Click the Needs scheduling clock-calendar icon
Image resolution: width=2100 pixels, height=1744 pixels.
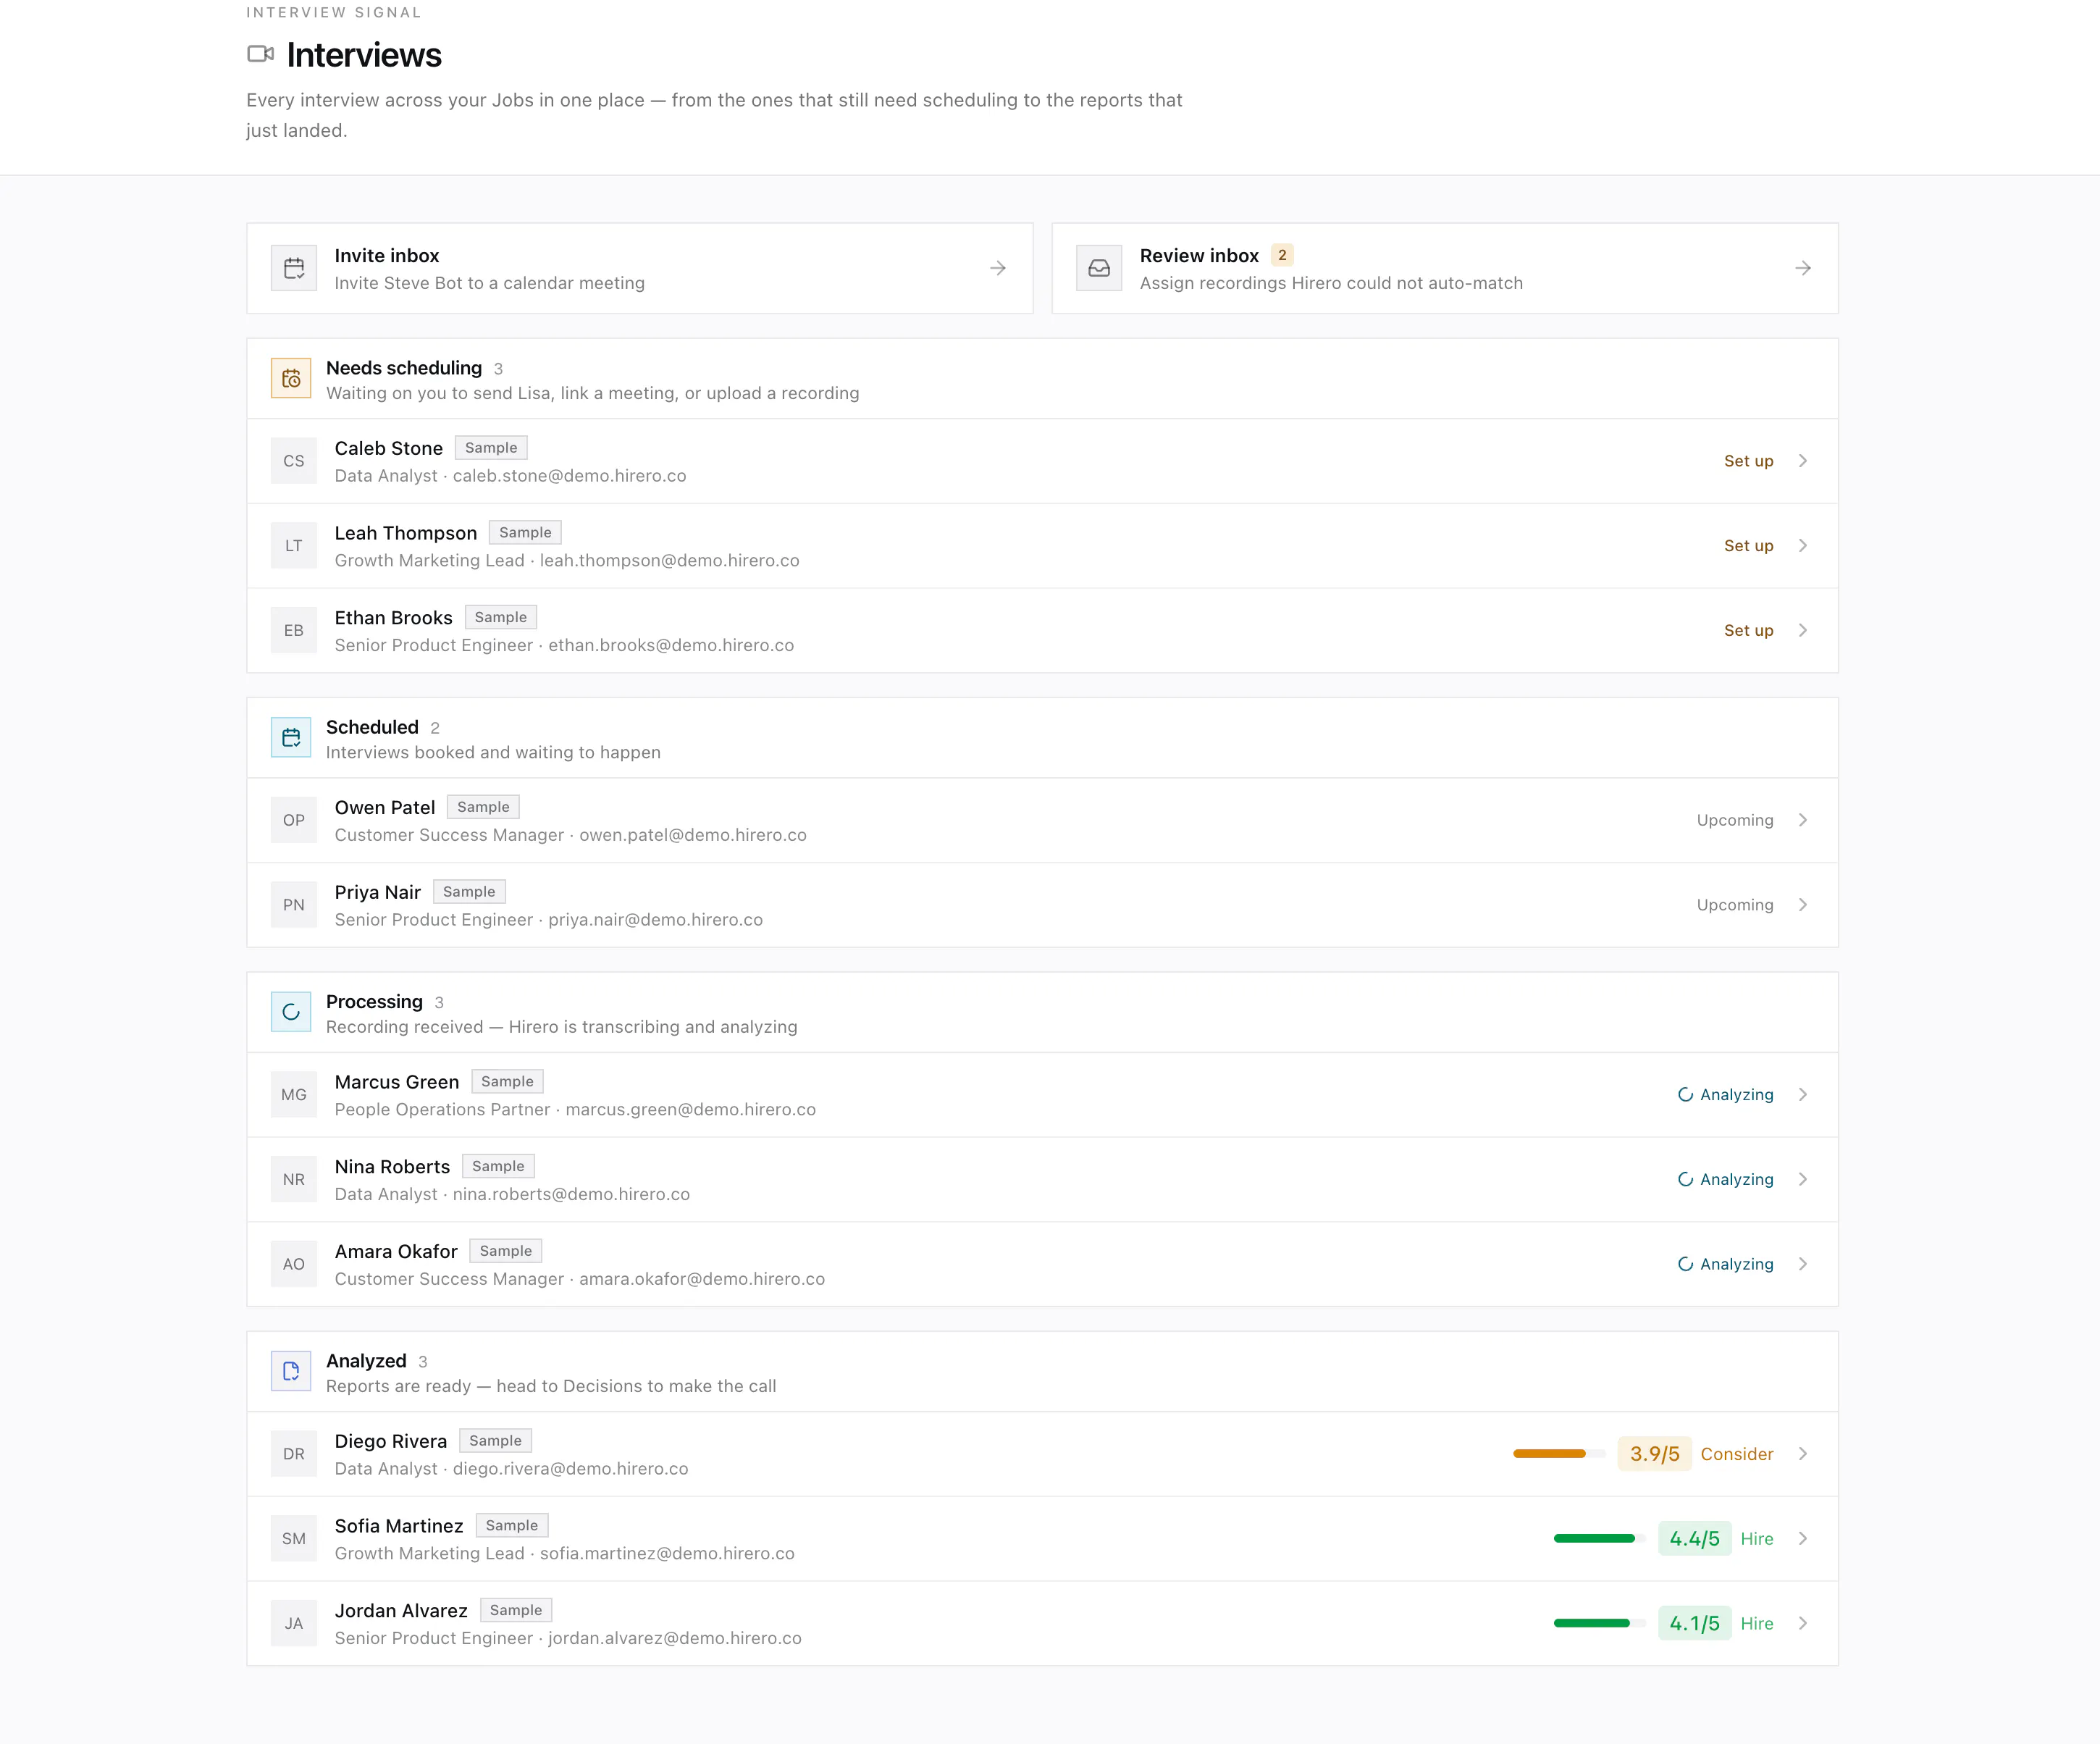291,378
